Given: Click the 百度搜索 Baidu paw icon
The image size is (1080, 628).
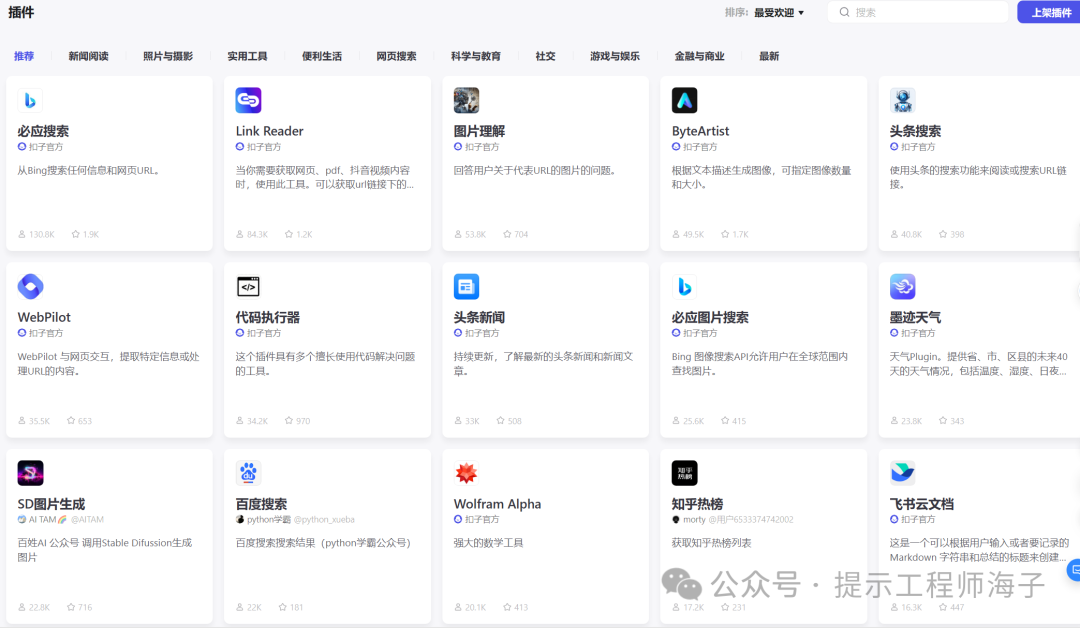Looking at the screenshot, I should [248, 473].
